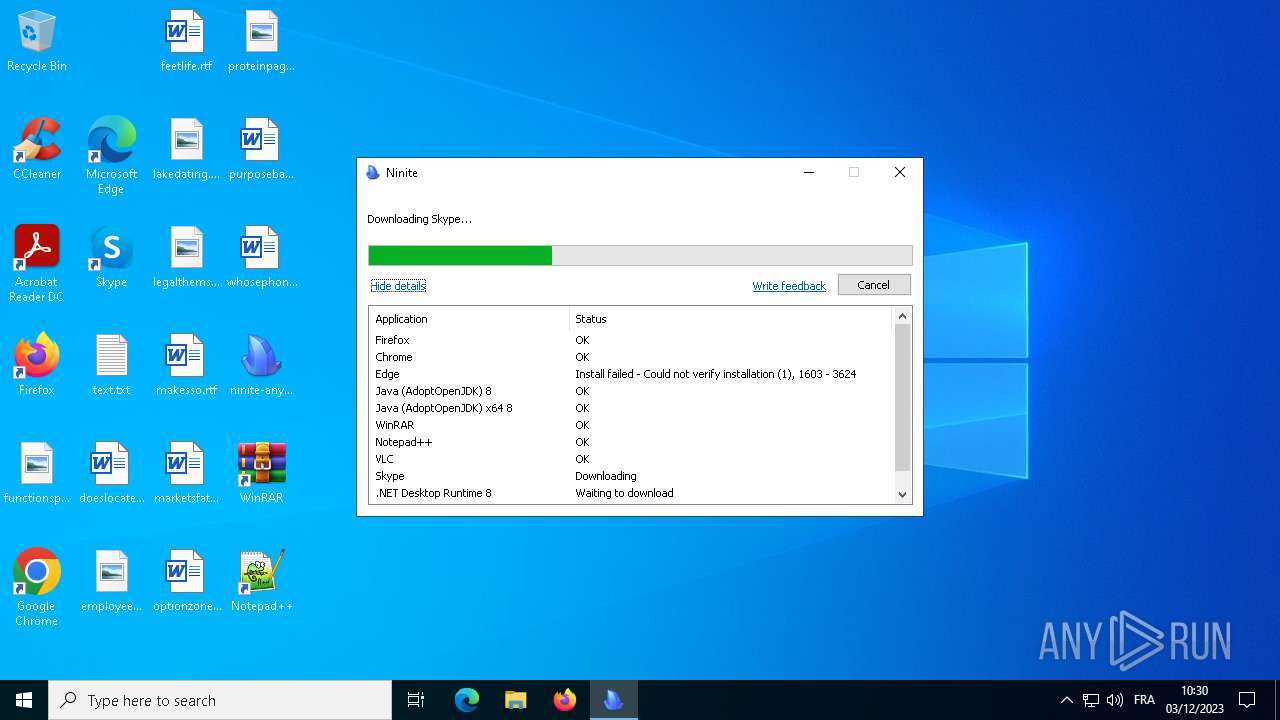Select the Acrobat Reader DC desktop icon
This screenshot has height=720, width=1280.
(37, 264)
